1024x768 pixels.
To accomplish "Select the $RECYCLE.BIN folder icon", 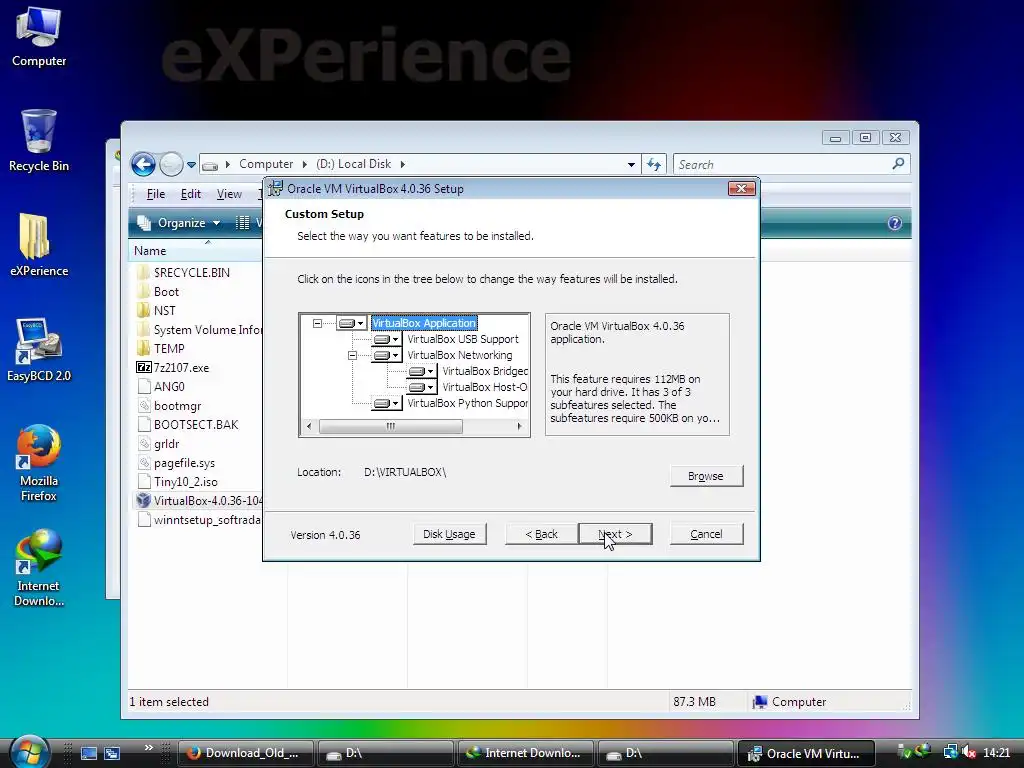I will click(x=144, y=272).
